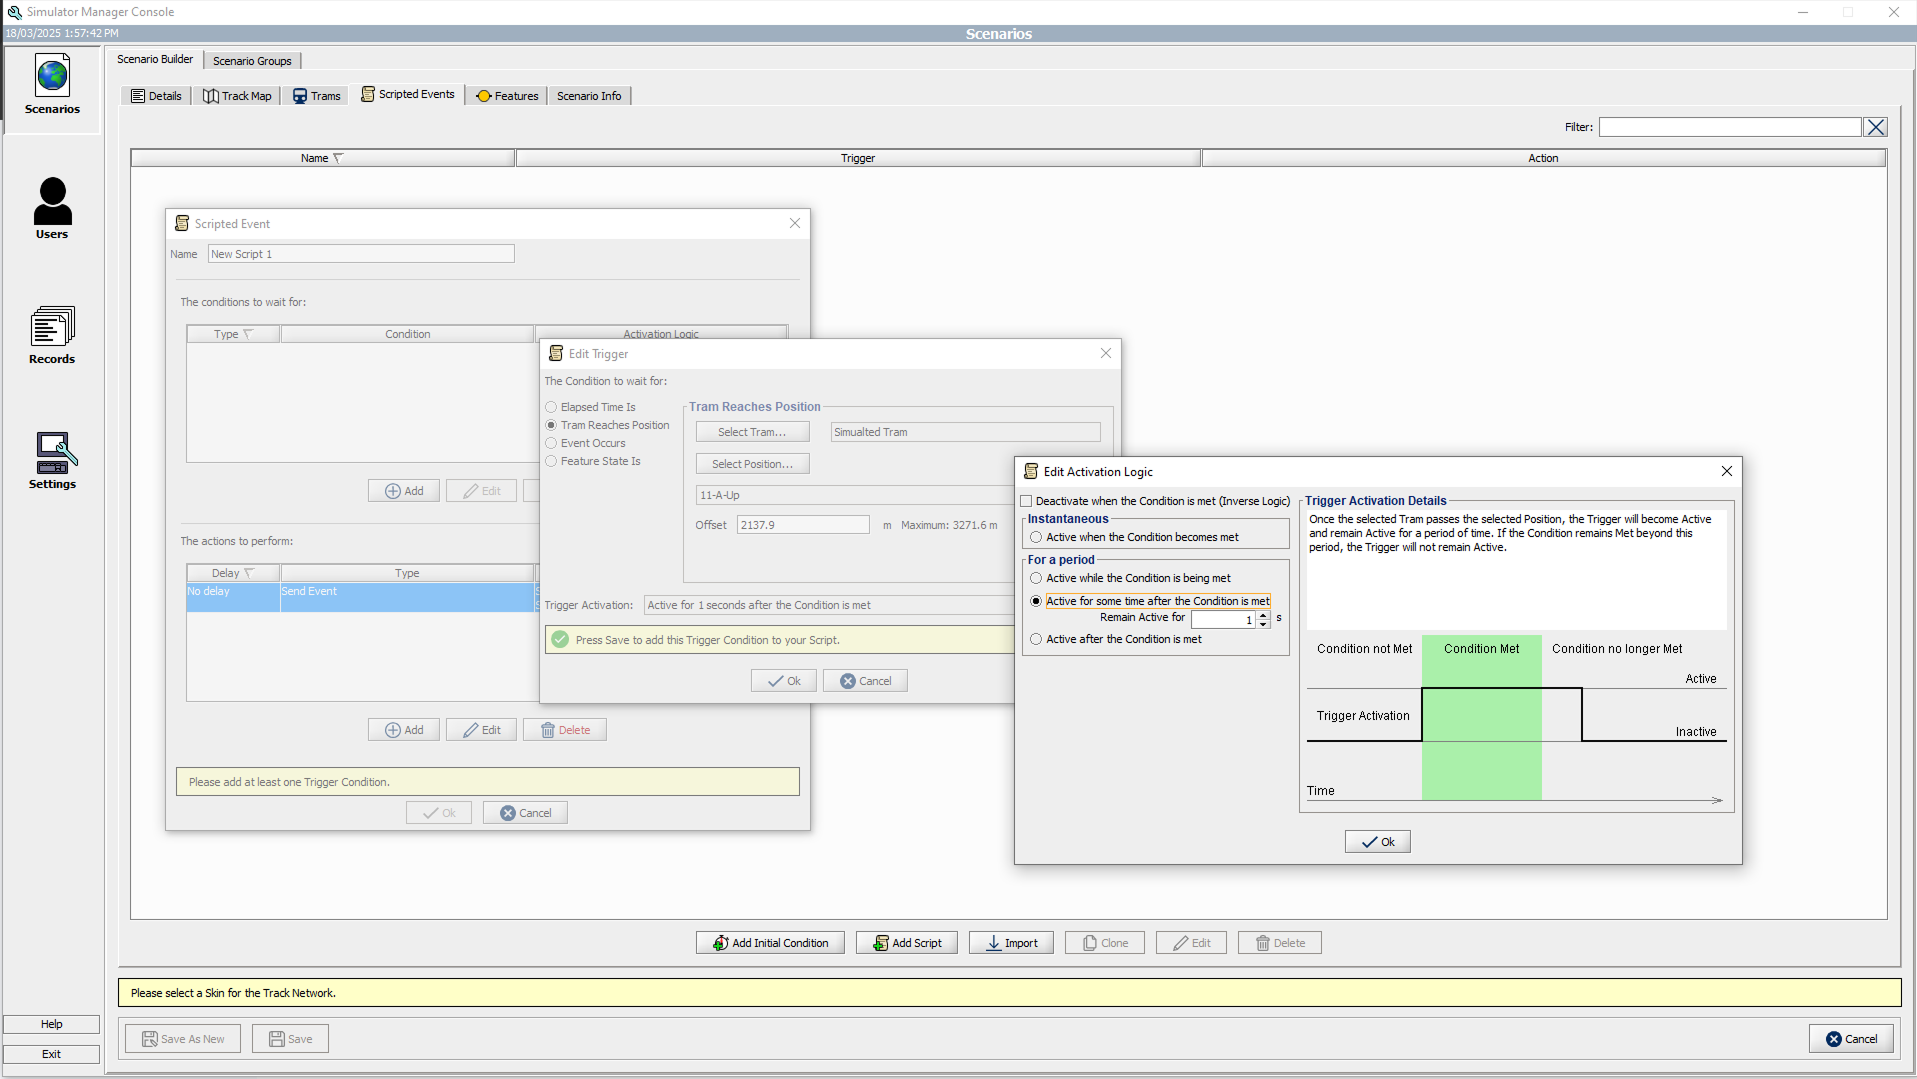The width and height of the screenshot is (1917, 1079).
Task: Click the Add Initial Condition button
Action: click(x=770, y=943)
